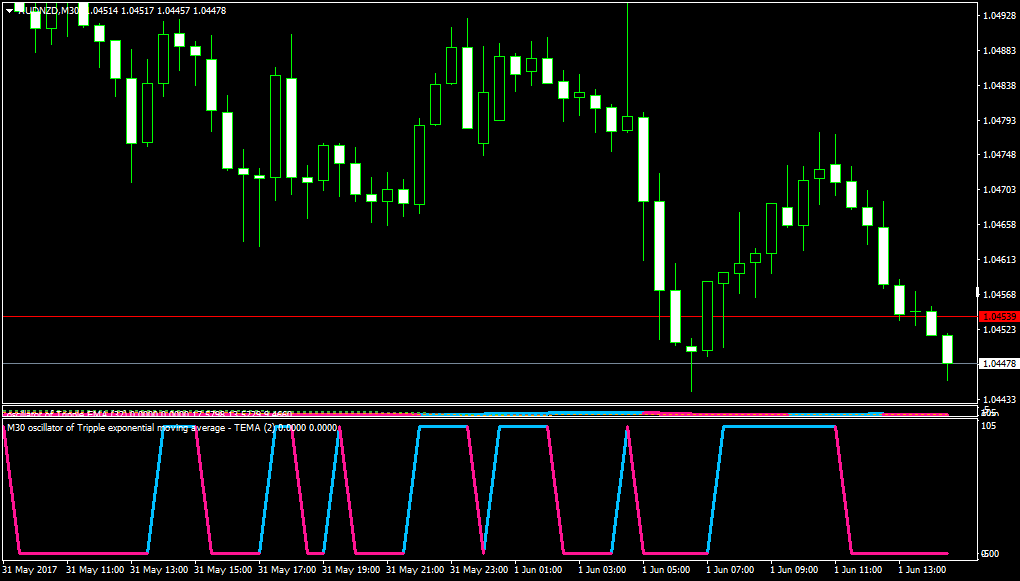This screenshot has width=1020, height=581.
Task: Click the 1.04793 price scale label
Action: tap(1000, 120)
